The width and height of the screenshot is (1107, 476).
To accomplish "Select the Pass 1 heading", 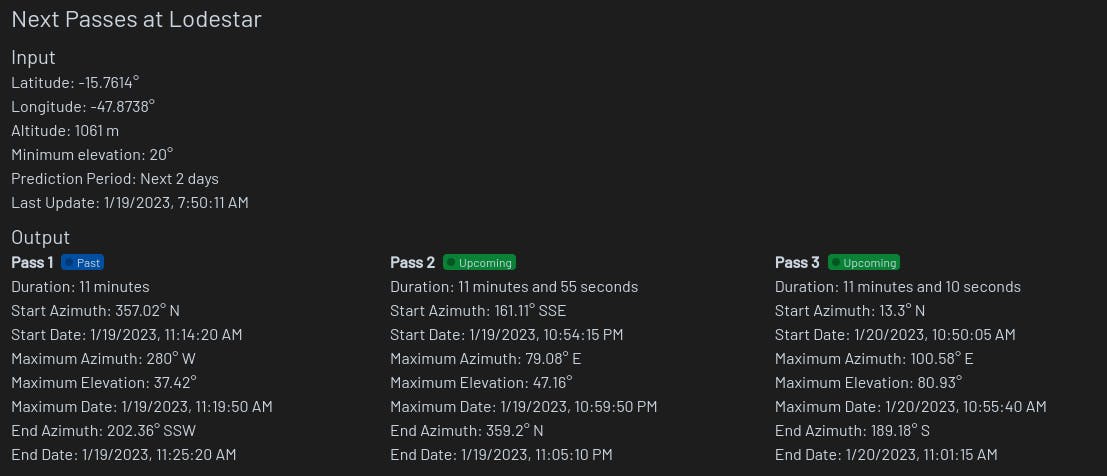I will tap(32, 262).
